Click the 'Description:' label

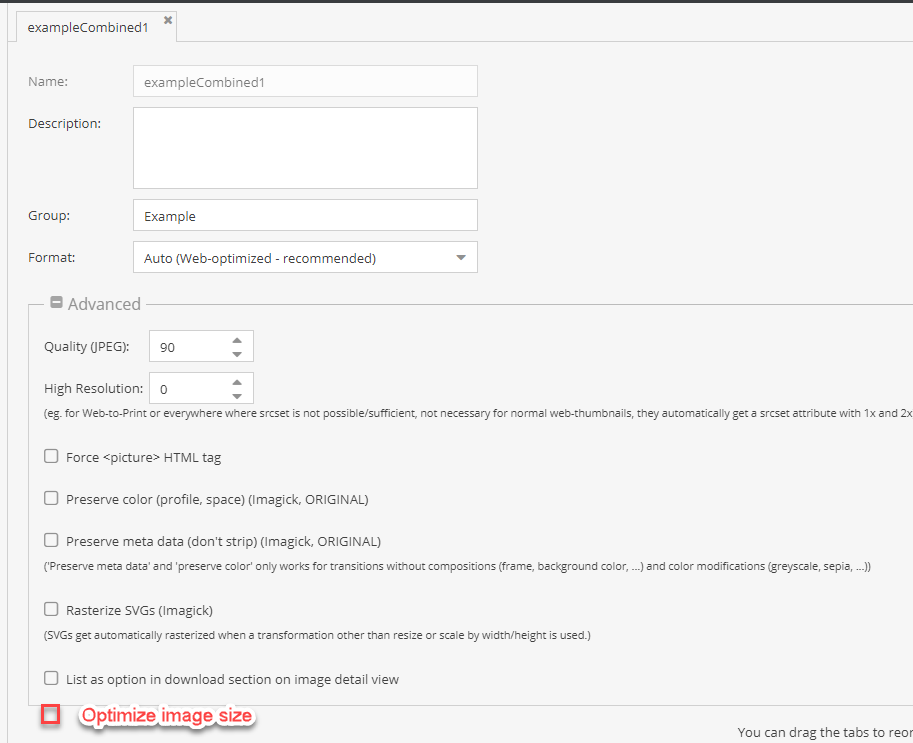click(x=65, y=123)
